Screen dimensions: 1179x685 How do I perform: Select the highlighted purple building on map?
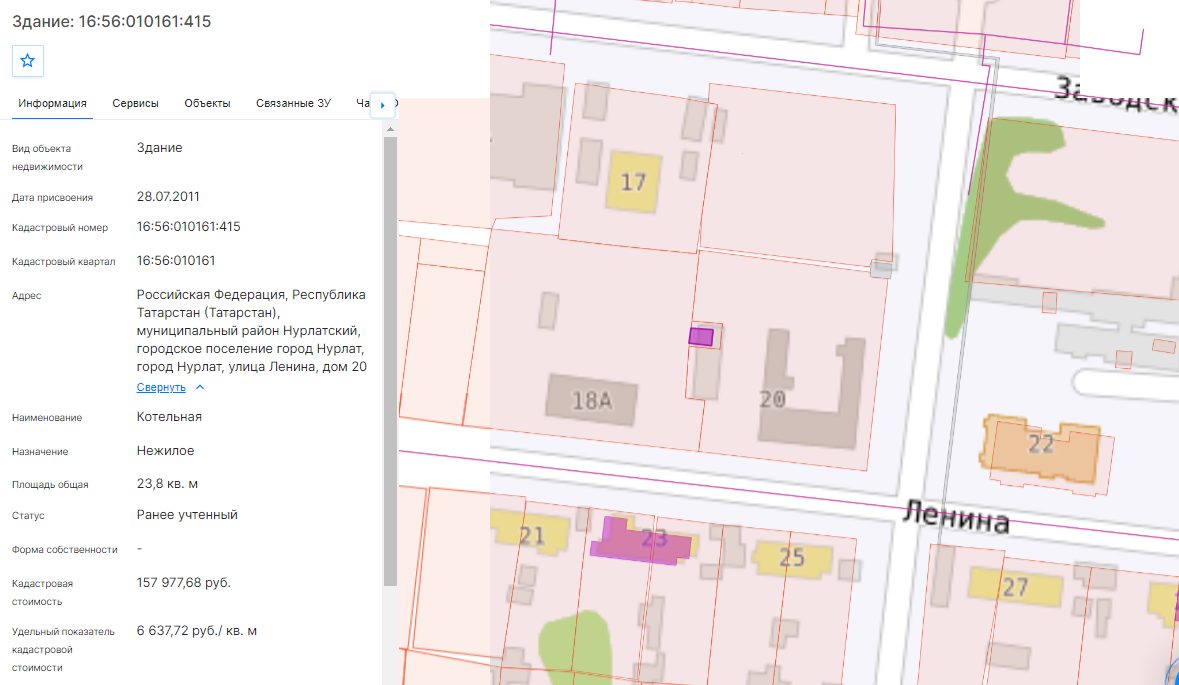pos(701,336)
